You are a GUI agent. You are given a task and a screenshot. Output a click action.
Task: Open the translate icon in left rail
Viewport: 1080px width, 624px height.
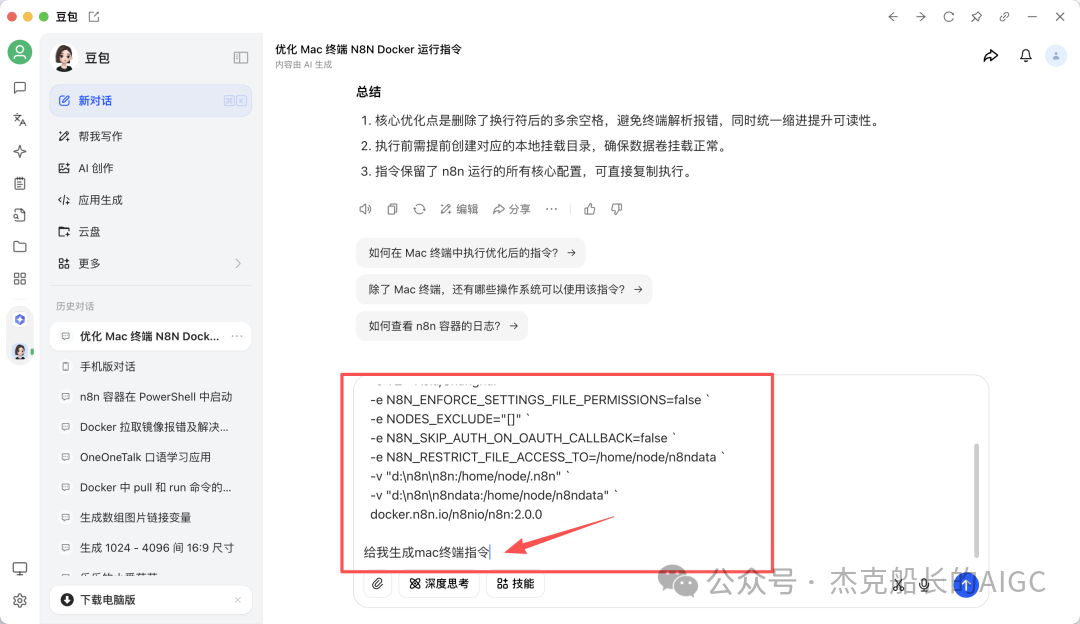point(19,119)
